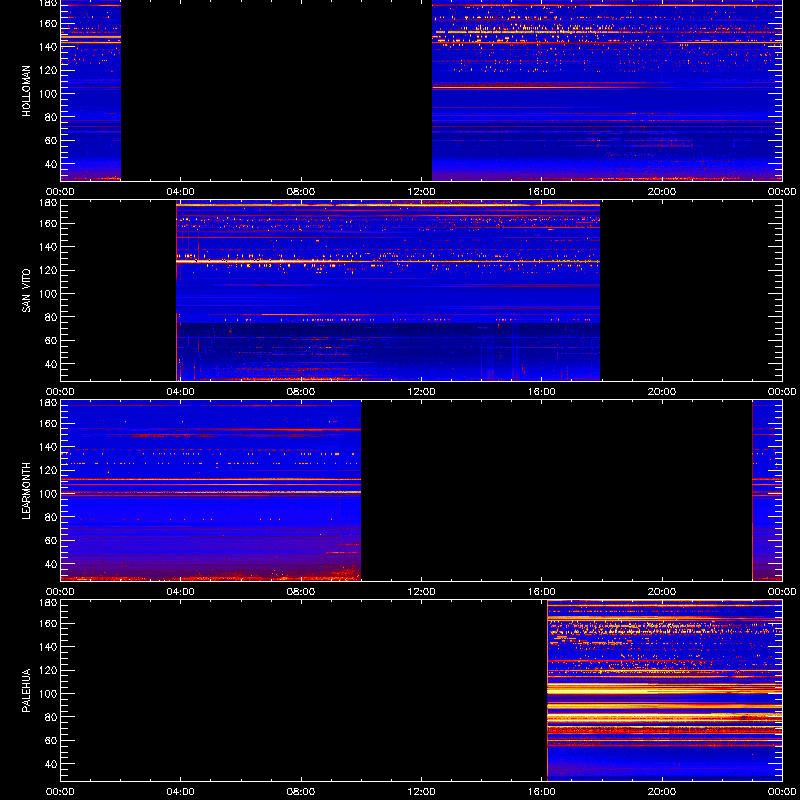Select the 180 frequency label on SAN VITO axis
This screenshot has height=800, width=800.
(48, 203)
